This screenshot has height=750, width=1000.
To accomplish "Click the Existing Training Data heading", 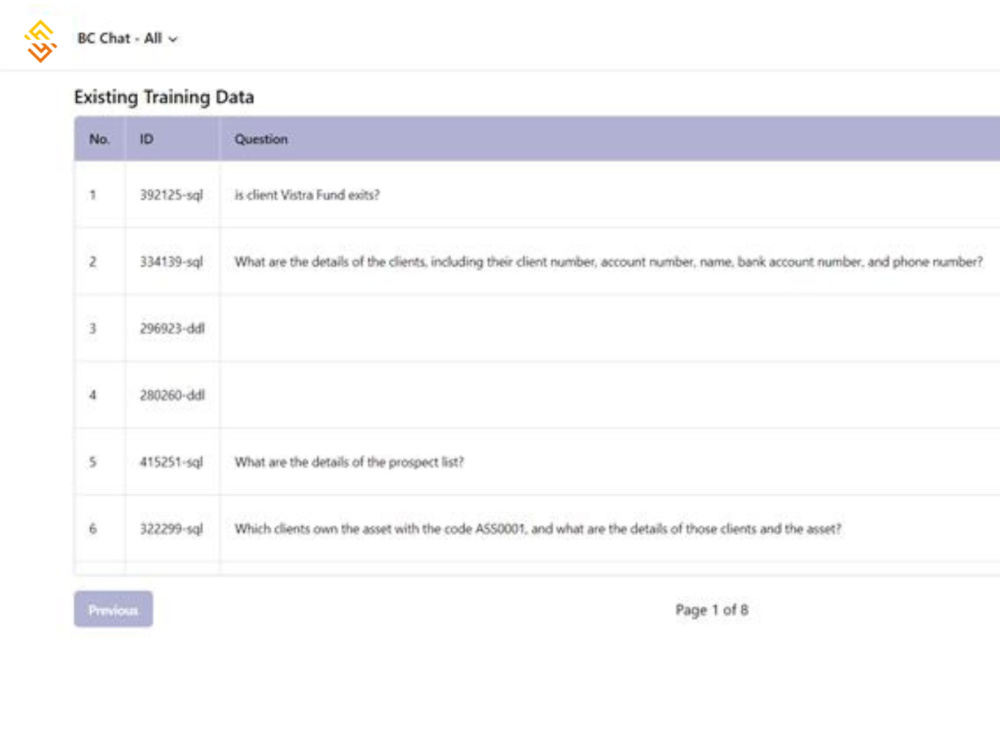I will point(164,97).
